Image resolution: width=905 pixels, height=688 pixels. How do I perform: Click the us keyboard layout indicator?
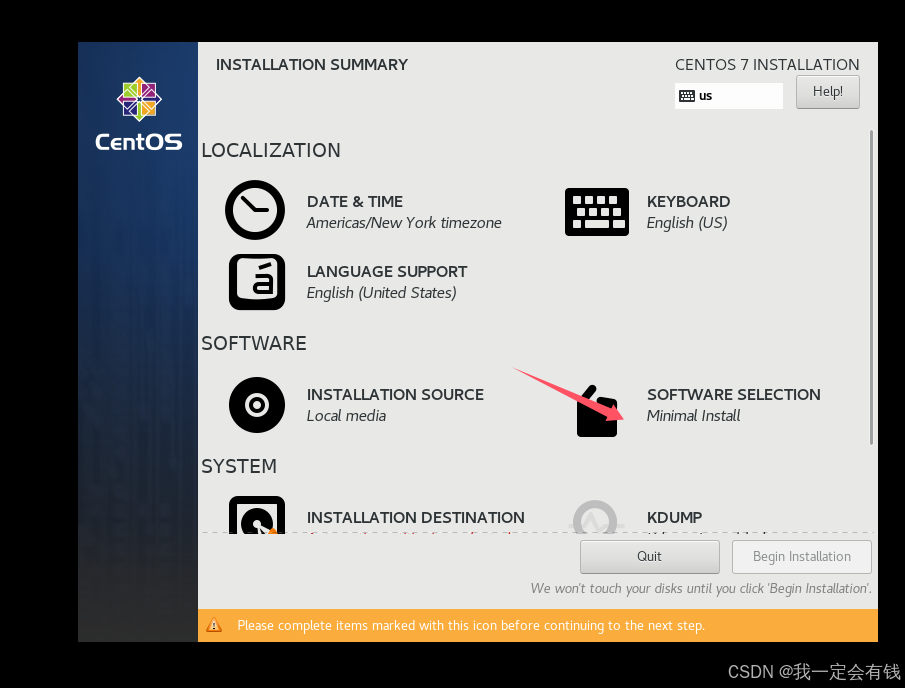click(x=729, y=96)
